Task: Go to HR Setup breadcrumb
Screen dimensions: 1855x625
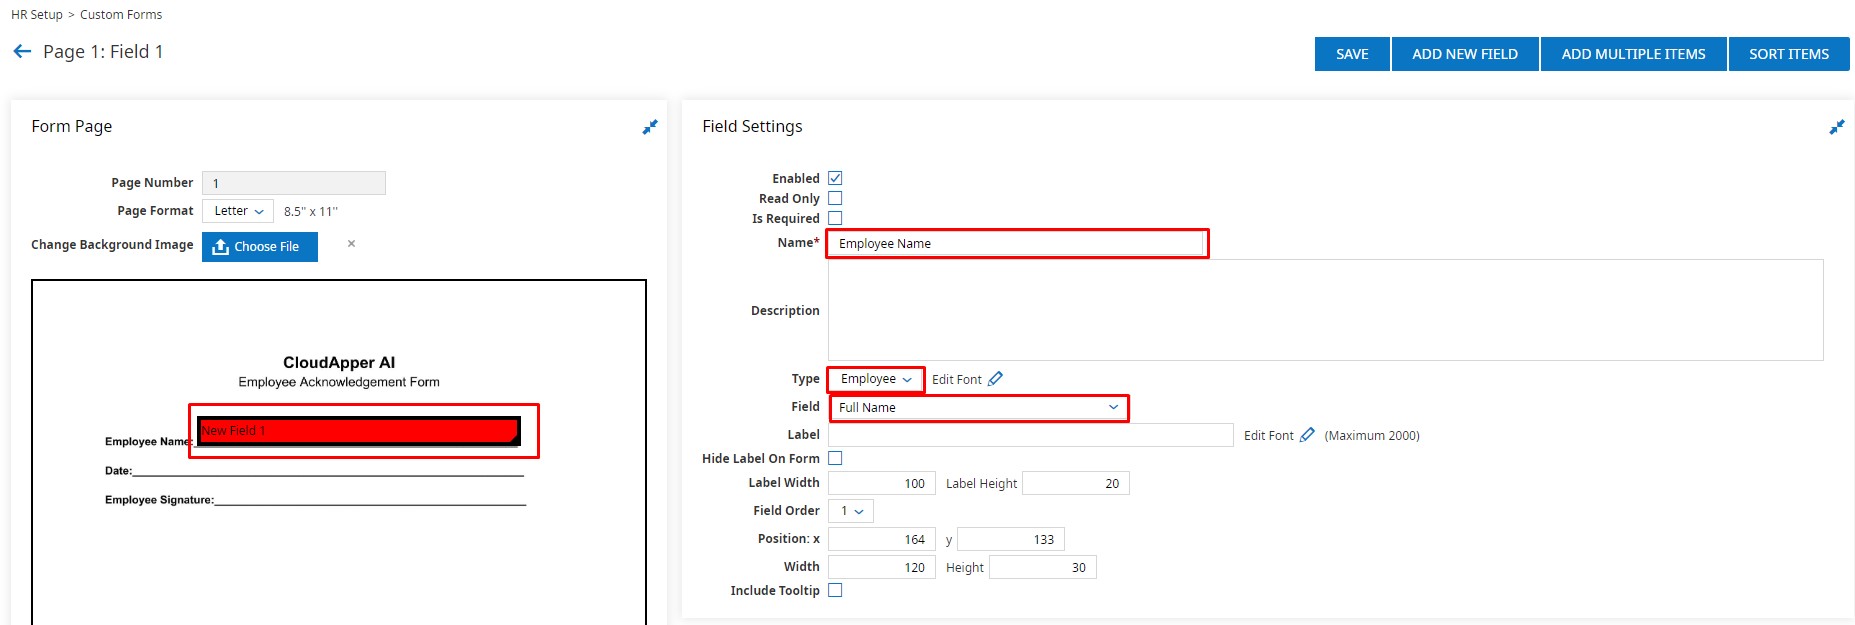Action: point(36,14)
